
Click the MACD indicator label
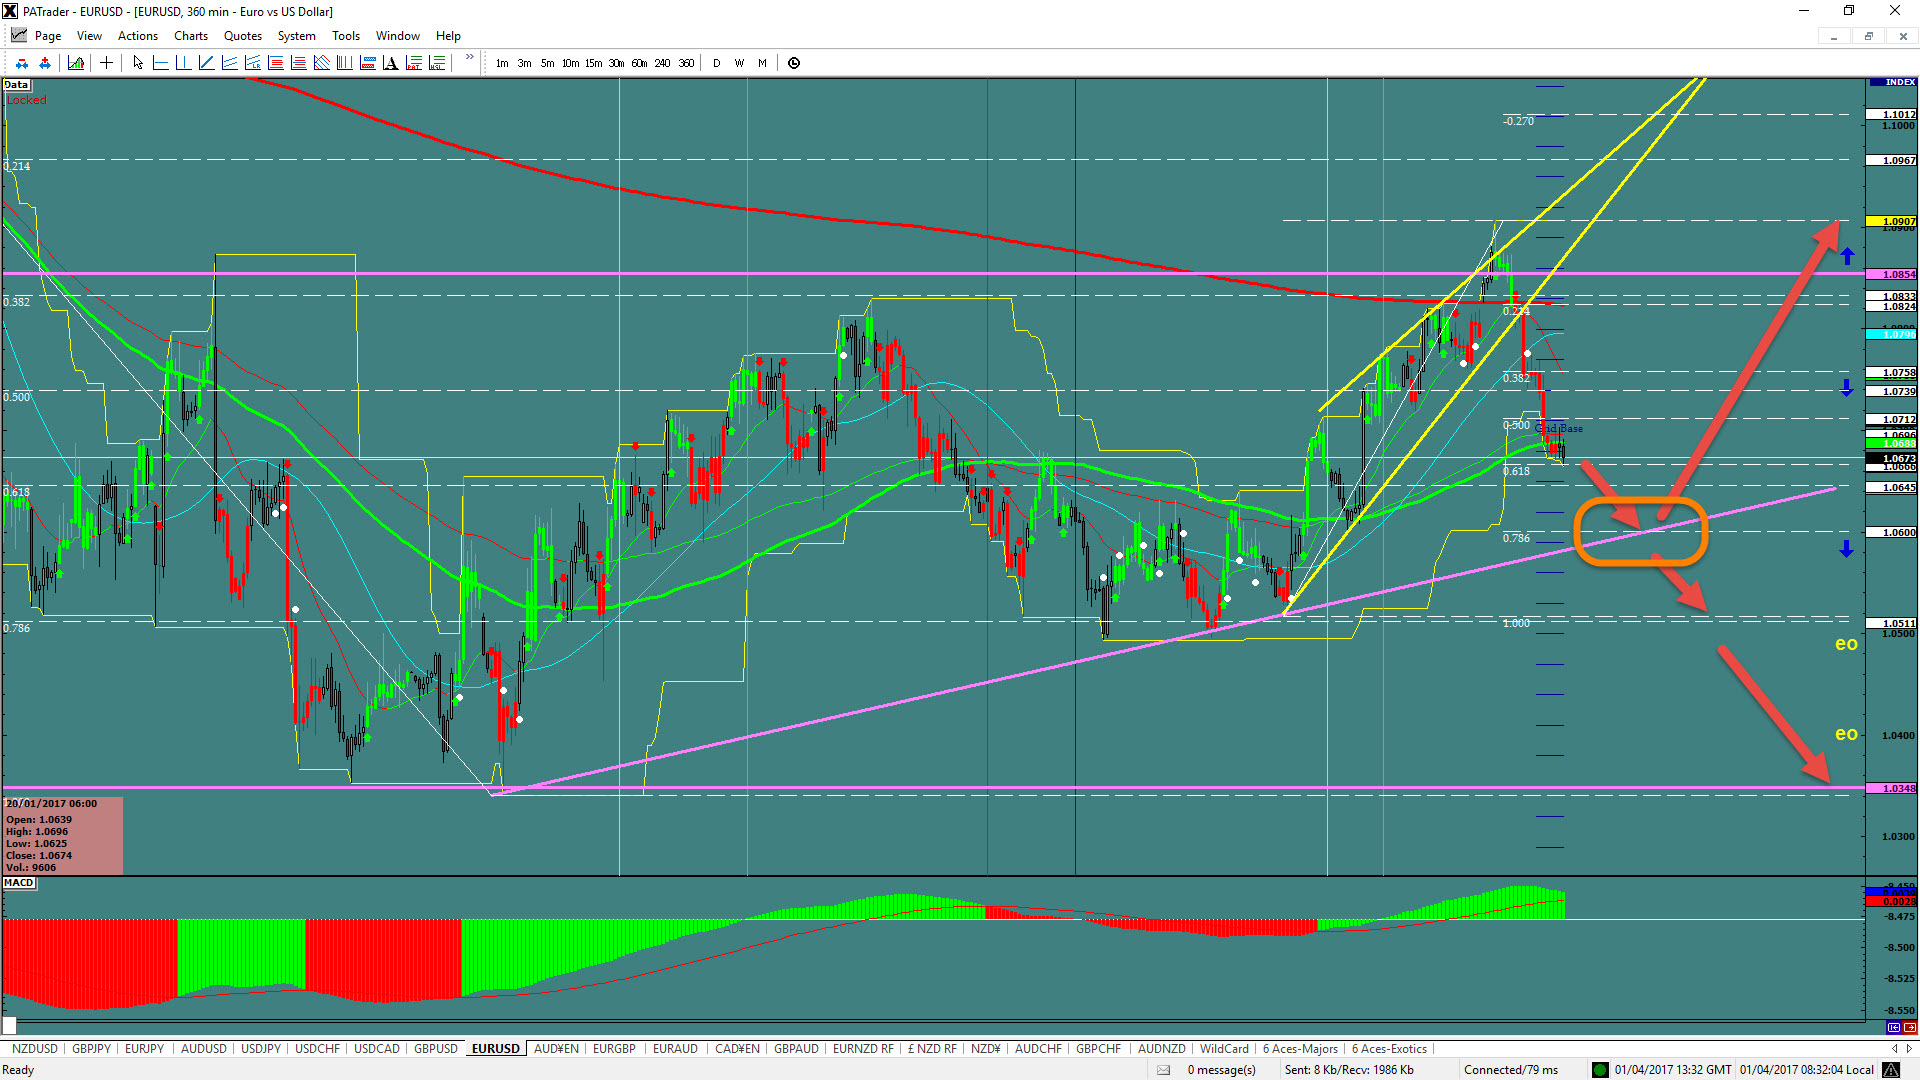coord(19,883)
